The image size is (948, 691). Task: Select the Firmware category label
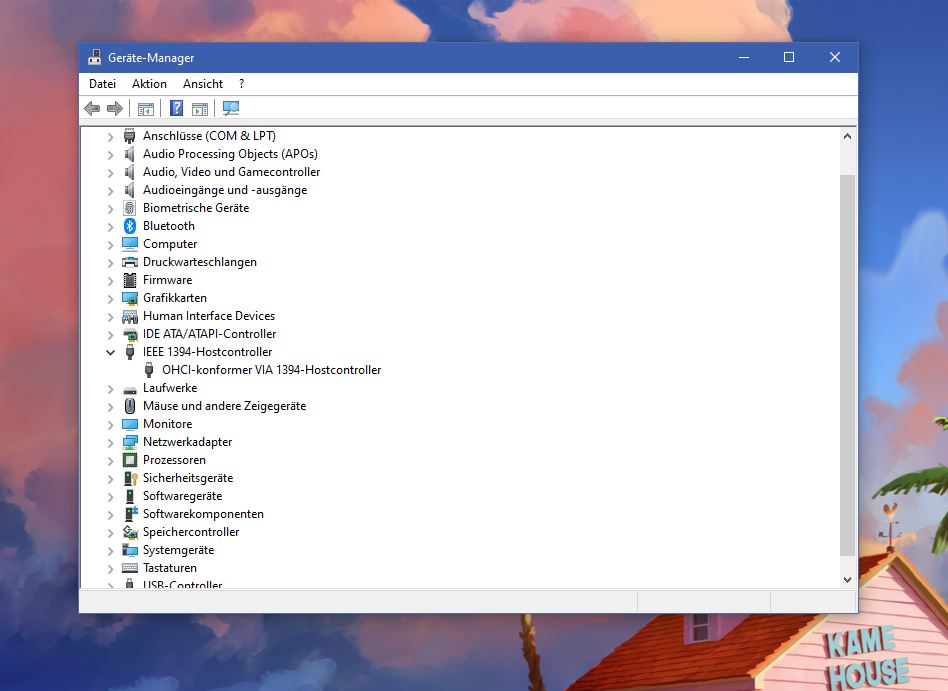(x=167, y=280)
